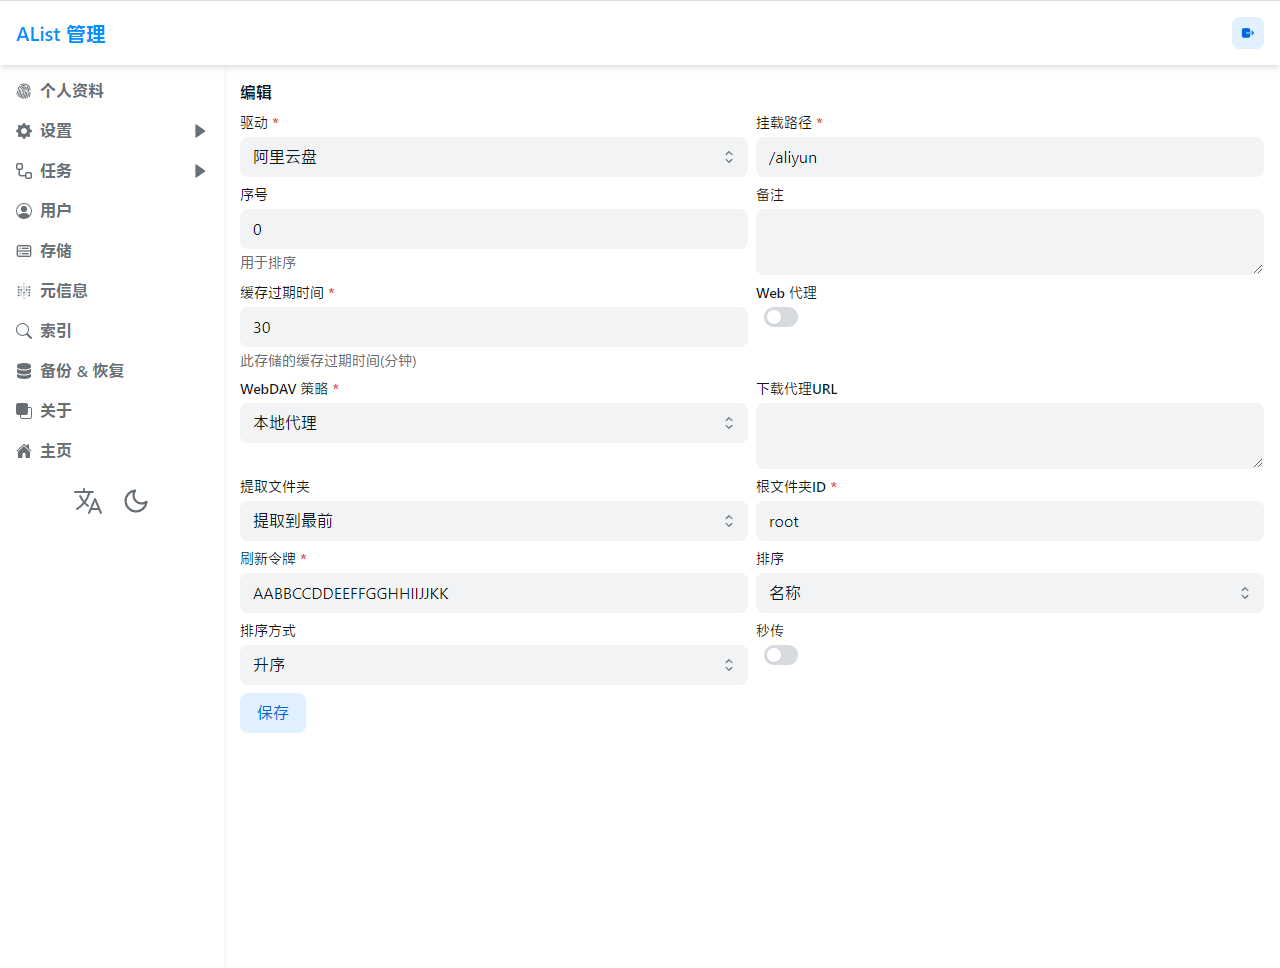Turn on the 秒传 switch
Viewport: 1280px width, 968px height.
pos(781,655)
